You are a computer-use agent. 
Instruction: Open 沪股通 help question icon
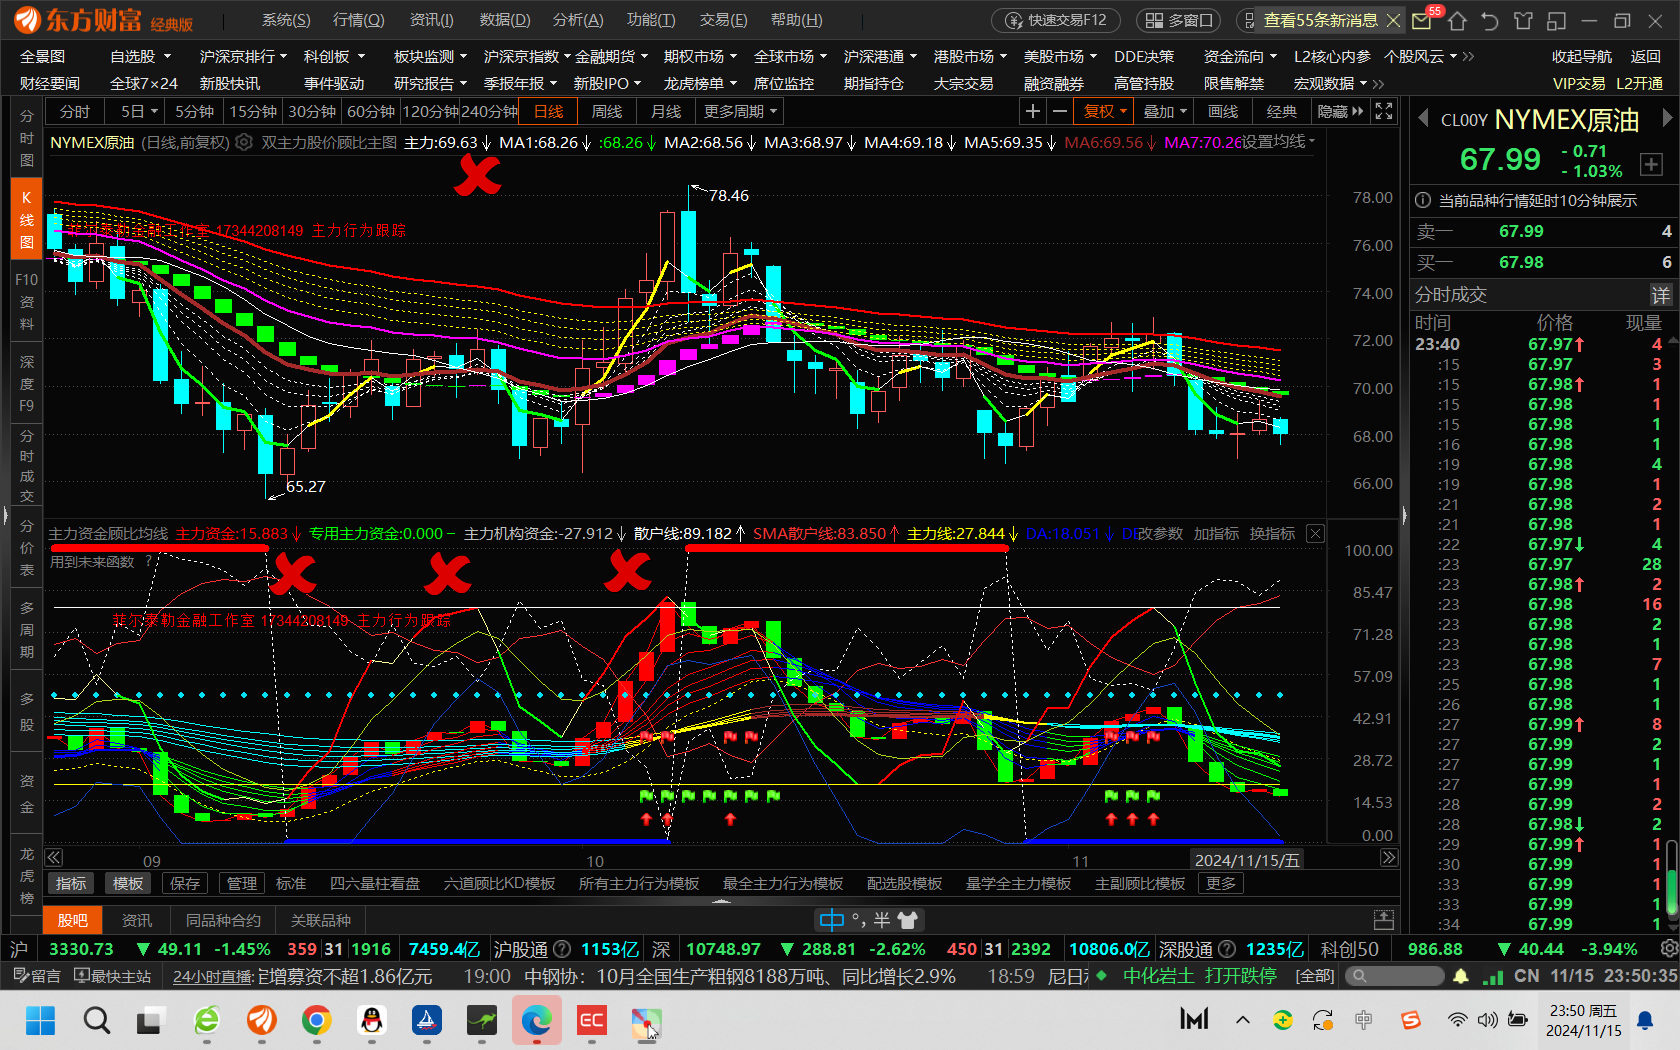(x=562, y=949)
